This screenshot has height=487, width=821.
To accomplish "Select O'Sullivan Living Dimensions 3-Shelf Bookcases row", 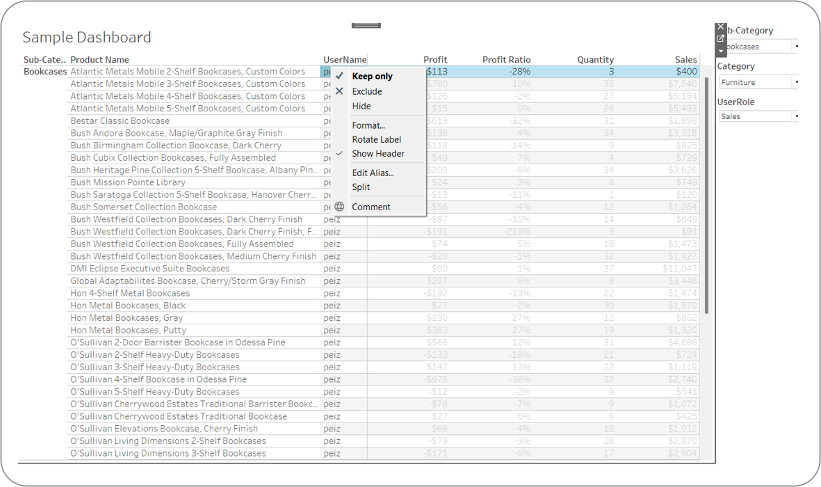I will coord(168,453).
